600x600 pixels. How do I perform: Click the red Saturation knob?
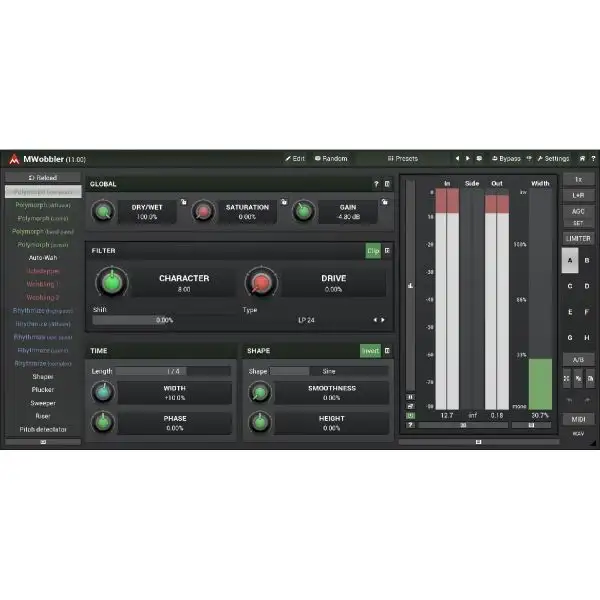(203, 212)
